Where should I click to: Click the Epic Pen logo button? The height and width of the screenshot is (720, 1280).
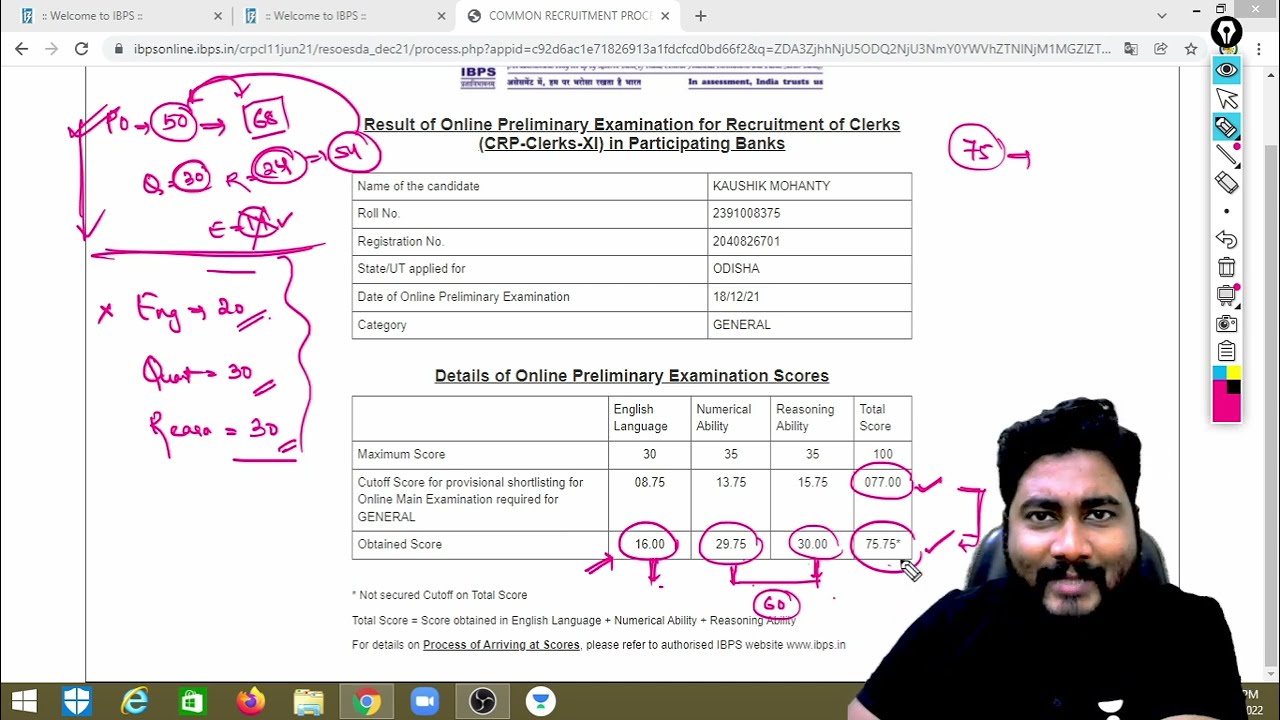tap(1226, 33)
